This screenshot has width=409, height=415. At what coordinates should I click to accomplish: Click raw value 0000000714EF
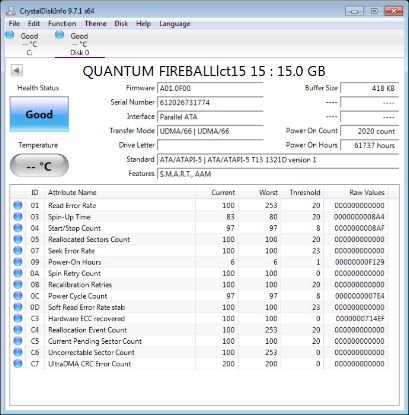coord(360,319)
